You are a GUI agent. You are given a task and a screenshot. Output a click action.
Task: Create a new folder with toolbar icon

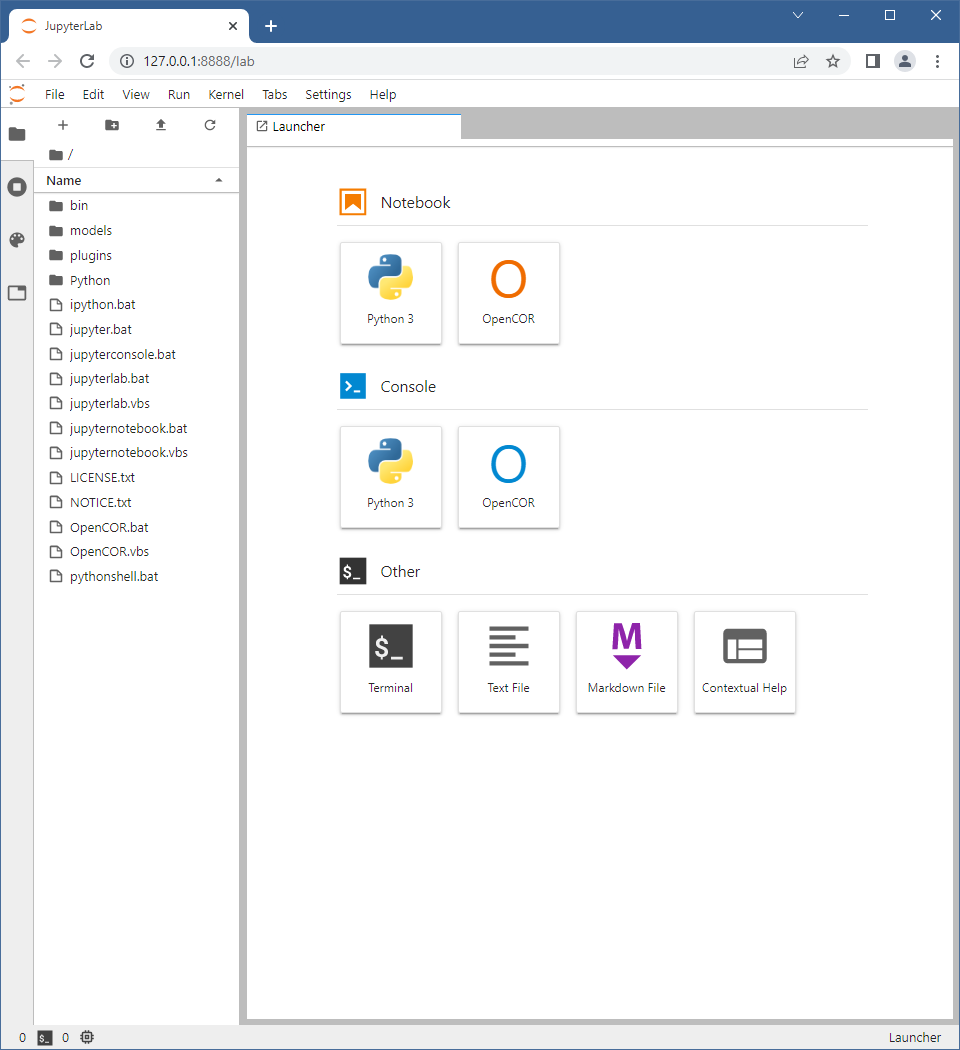click(112, 125)
